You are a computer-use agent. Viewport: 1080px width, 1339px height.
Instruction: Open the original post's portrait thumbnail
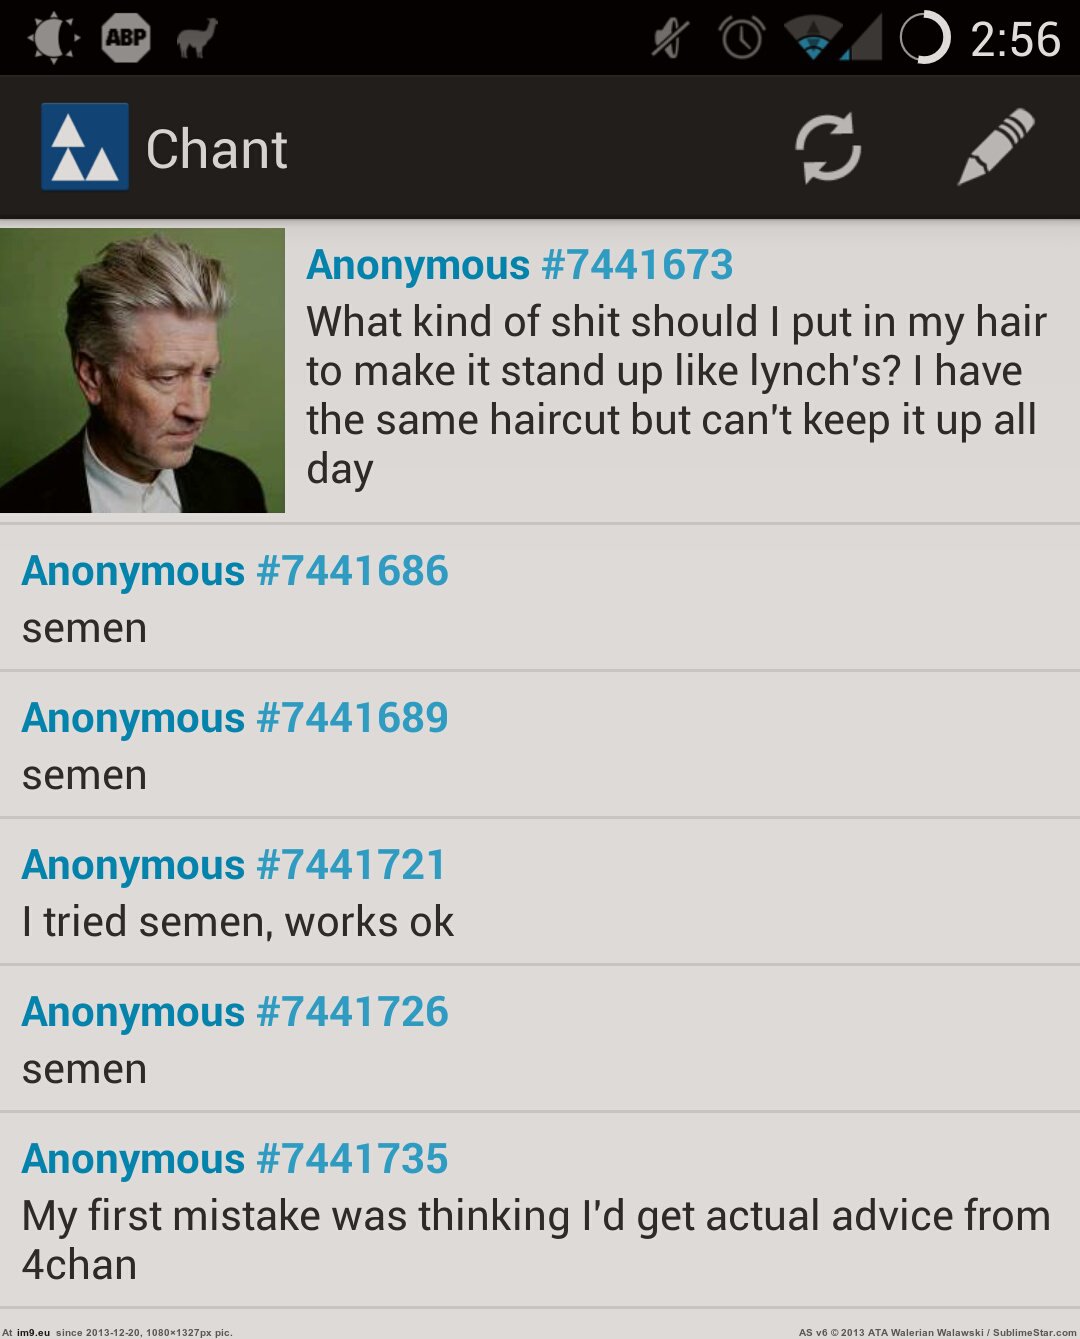[x=142, y=370]
